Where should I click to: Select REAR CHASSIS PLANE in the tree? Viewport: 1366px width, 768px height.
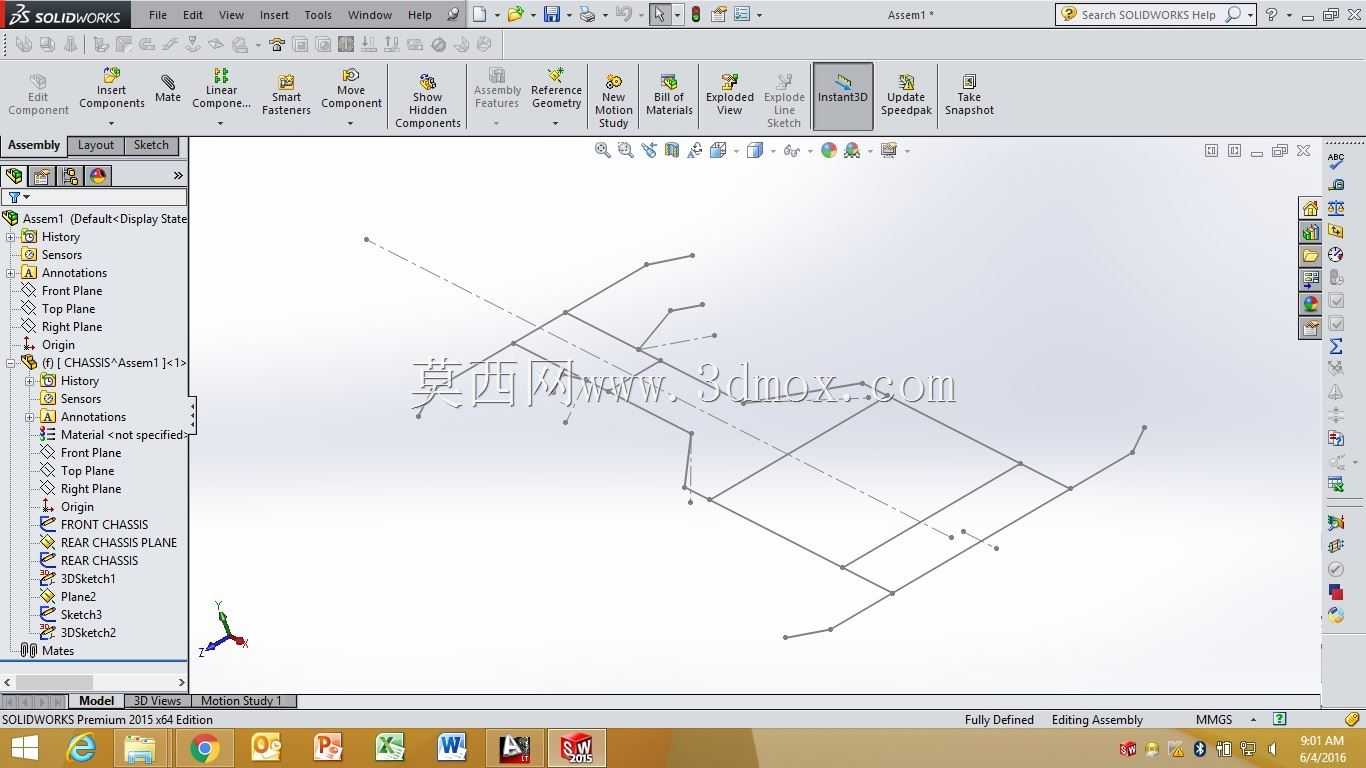[119, 543]
